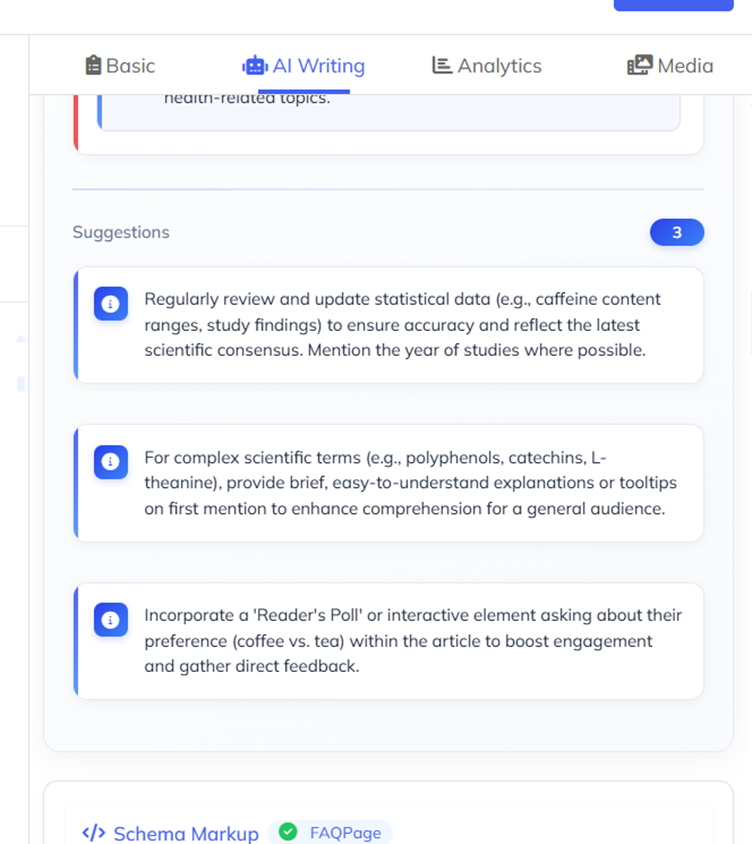Image resolution: width=752 pixels, height=844 pixels.
Task: Select the Basic clipboard icon
Action: tap(95, 65)
